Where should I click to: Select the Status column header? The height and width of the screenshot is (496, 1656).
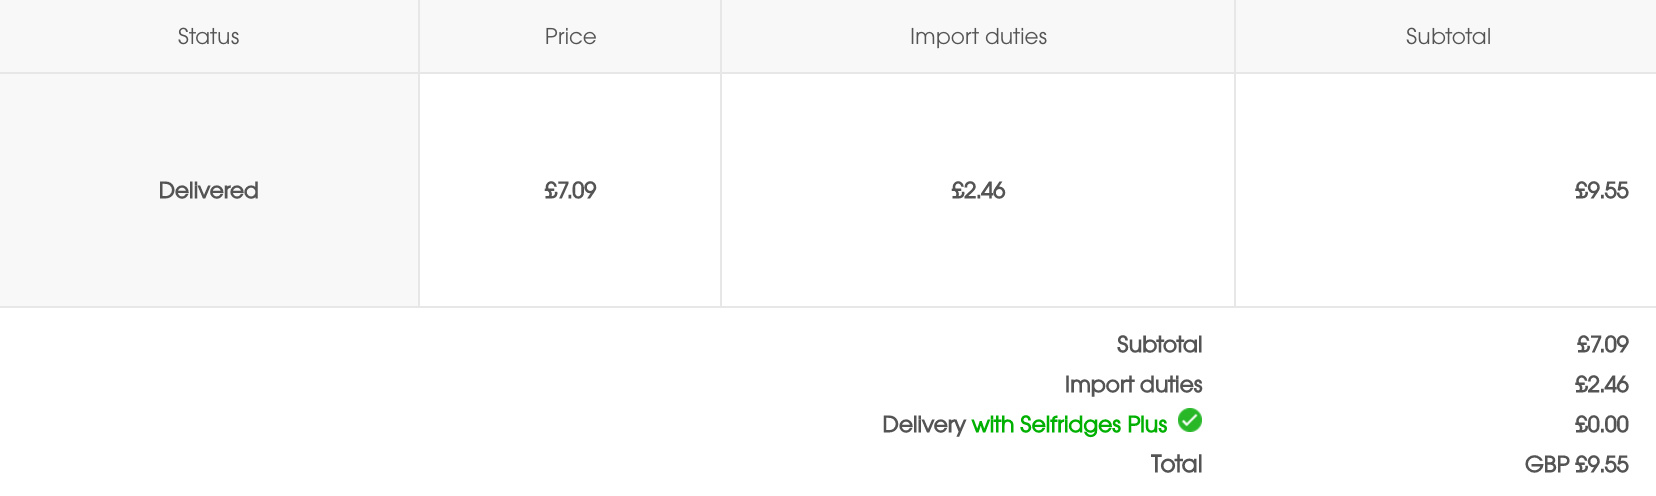click(208, 37)
